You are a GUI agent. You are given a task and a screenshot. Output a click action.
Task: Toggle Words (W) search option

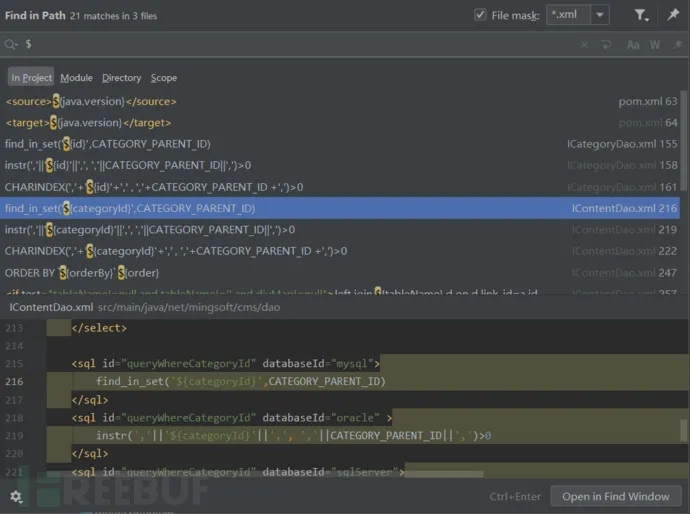pyautogui.click(x=655, y=45)
